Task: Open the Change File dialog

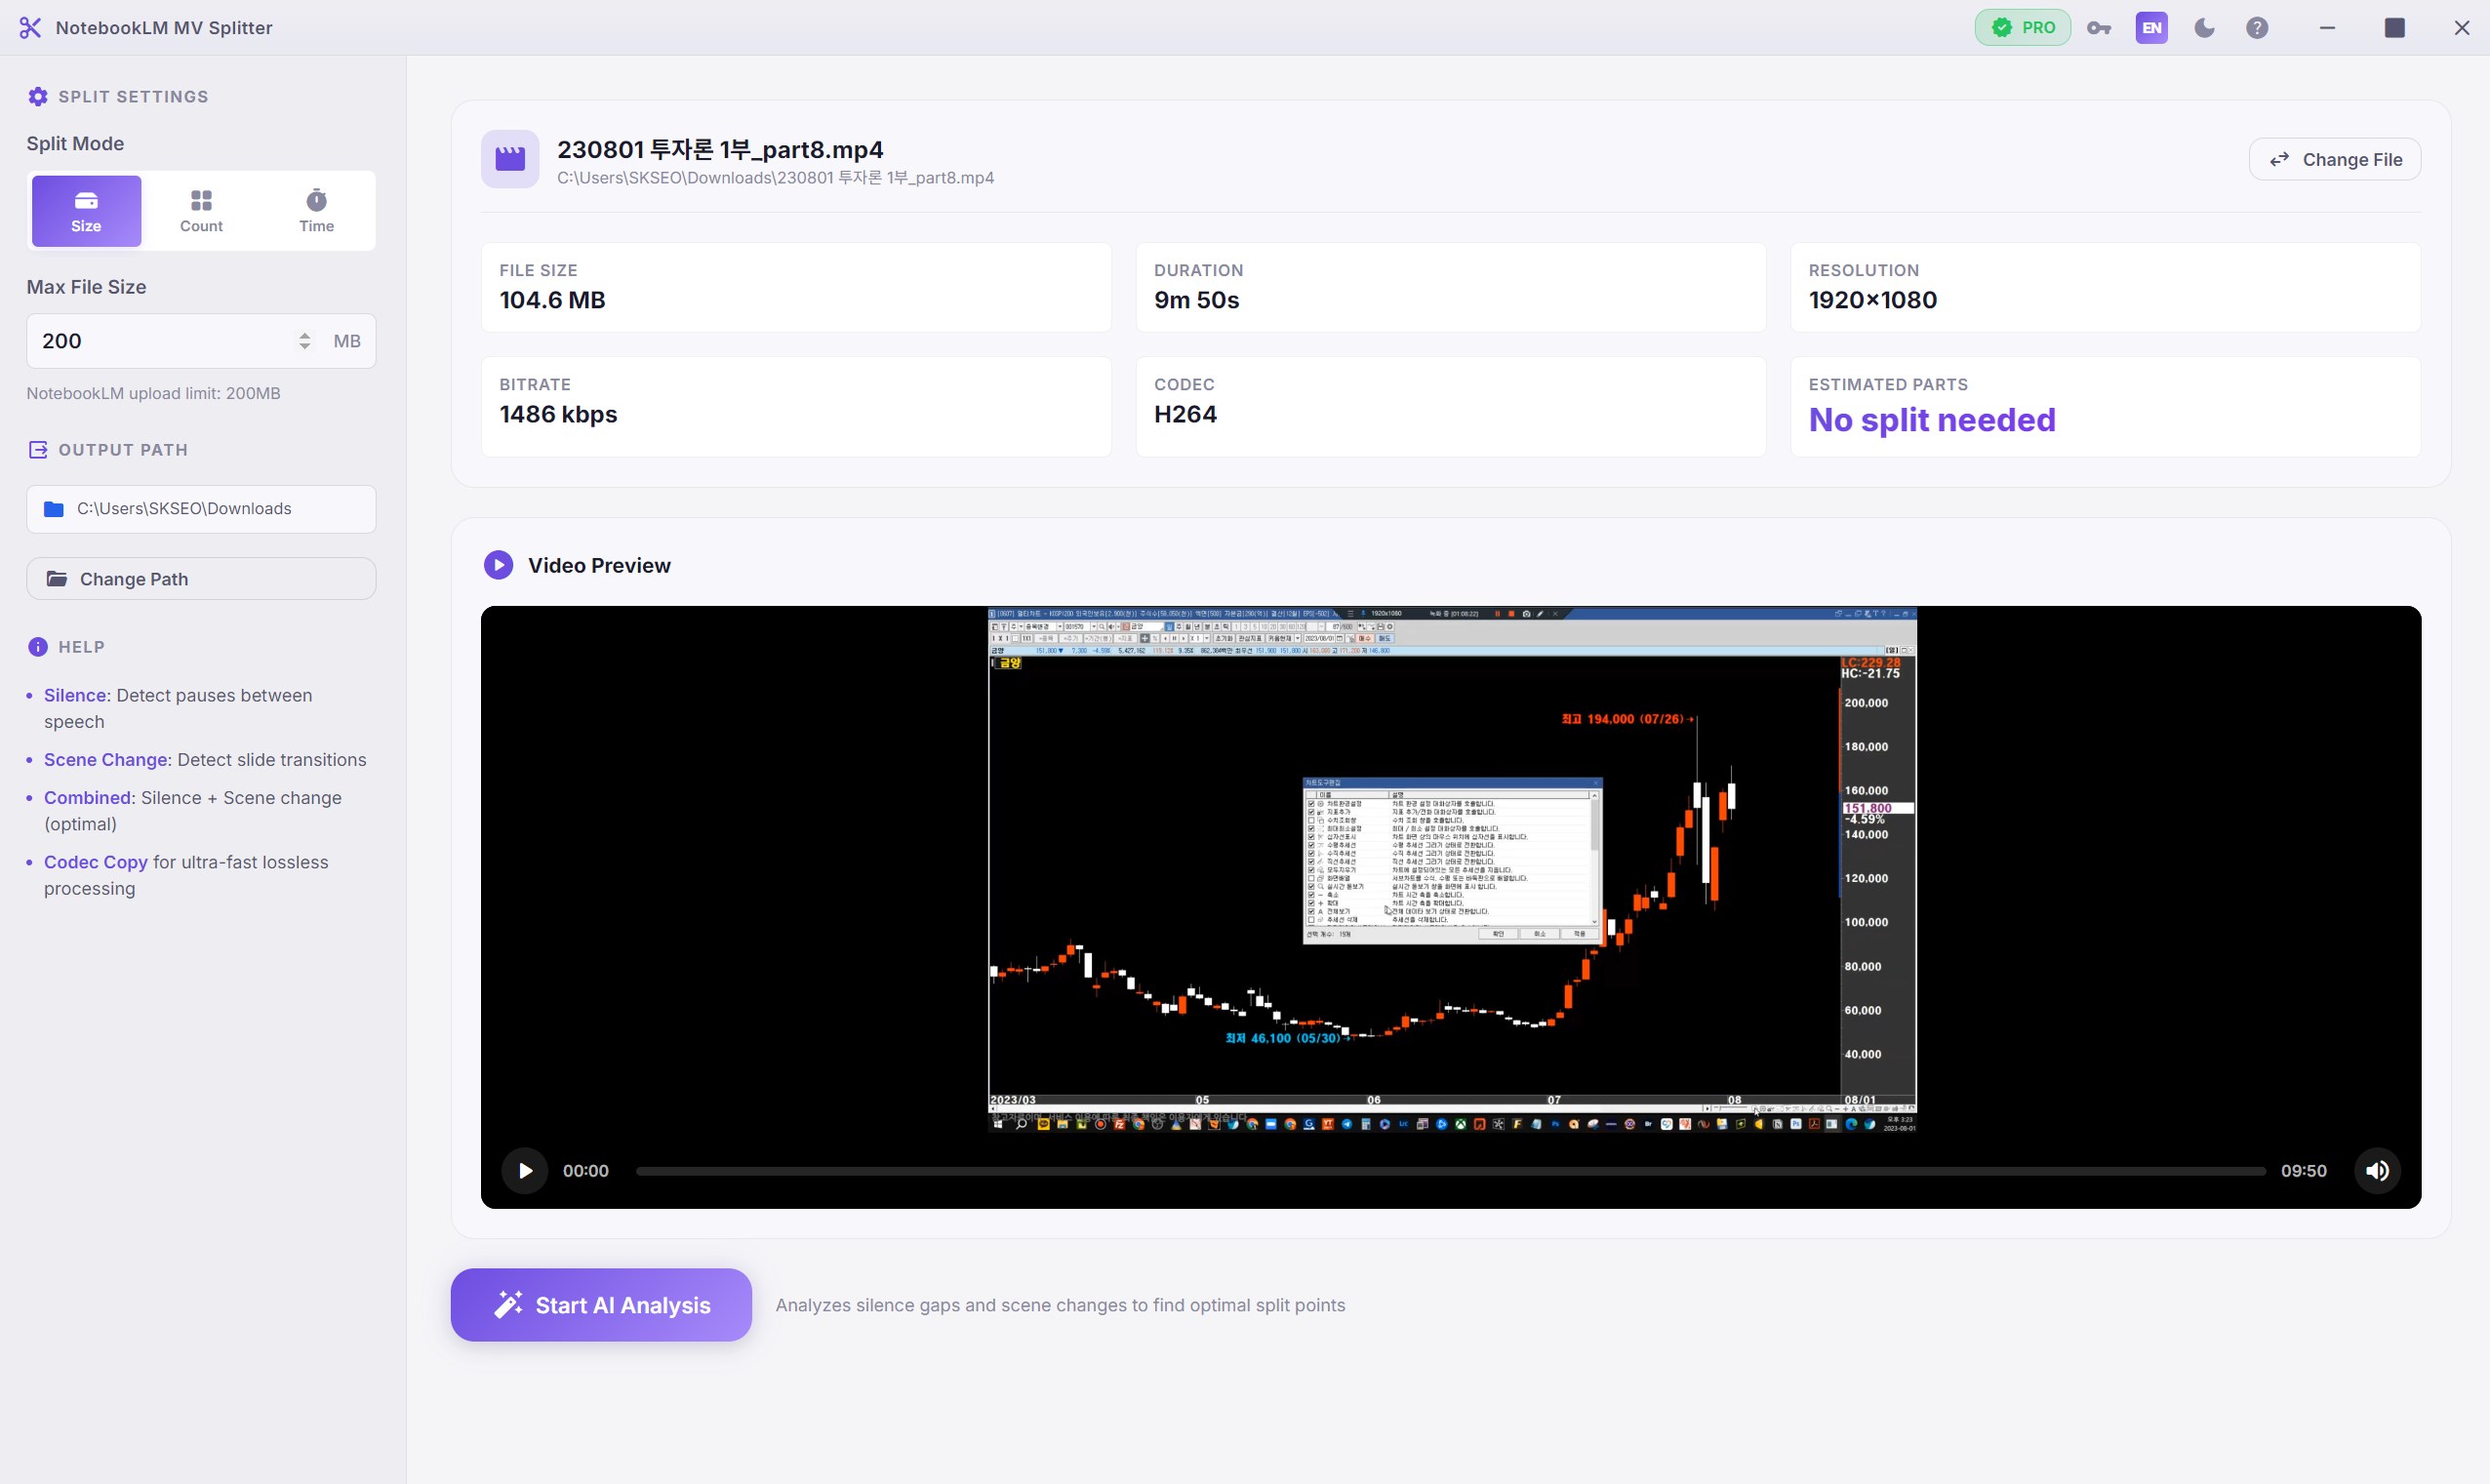Action: point(2335,158)
